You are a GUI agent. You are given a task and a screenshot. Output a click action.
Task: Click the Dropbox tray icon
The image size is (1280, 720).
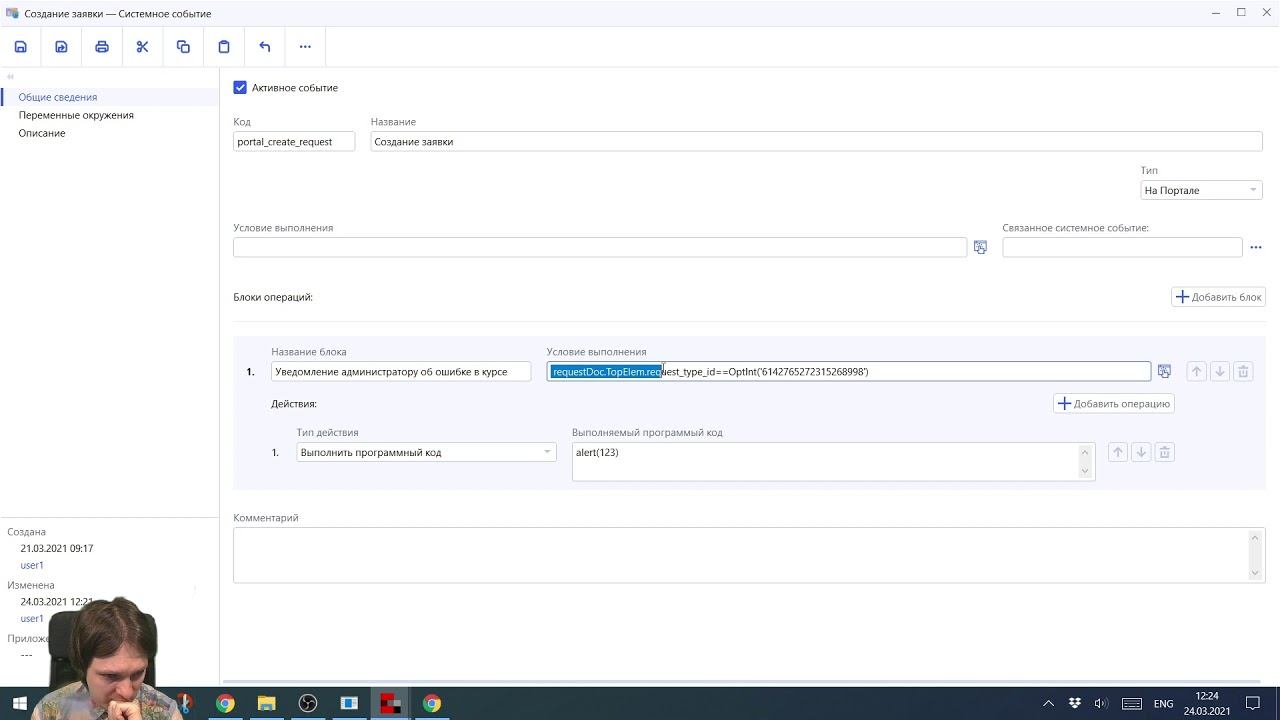click(x=1075, y=704)
